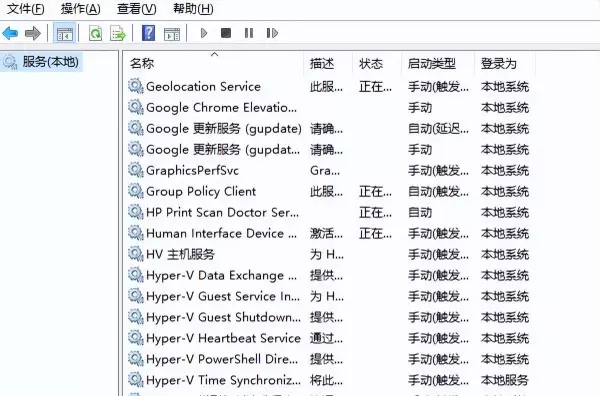Viewport: 600px width, 396px height.
Task: Select Hyper-V Guest Service In... name
Action: click(223, 297)
